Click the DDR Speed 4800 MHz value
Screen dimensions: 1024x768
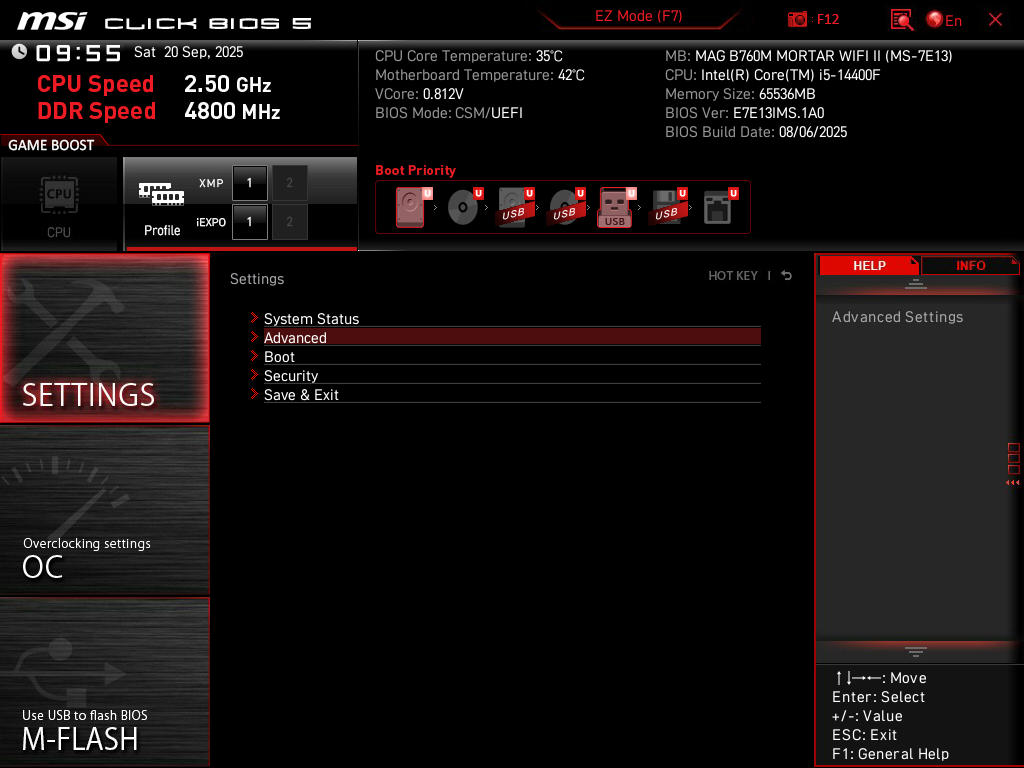pyautogui.click(x=232, y=111)
